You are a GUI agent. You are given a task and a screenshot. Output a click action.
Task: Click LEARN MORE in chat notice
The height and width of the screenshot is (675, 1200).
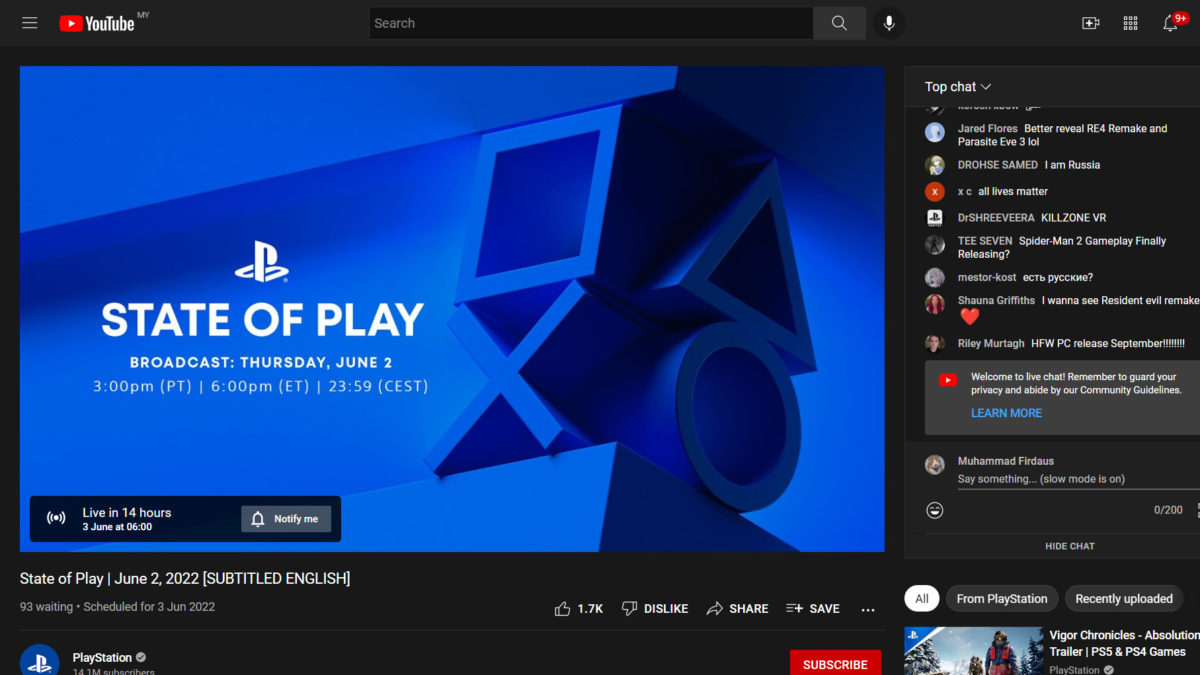point(1006,413)
